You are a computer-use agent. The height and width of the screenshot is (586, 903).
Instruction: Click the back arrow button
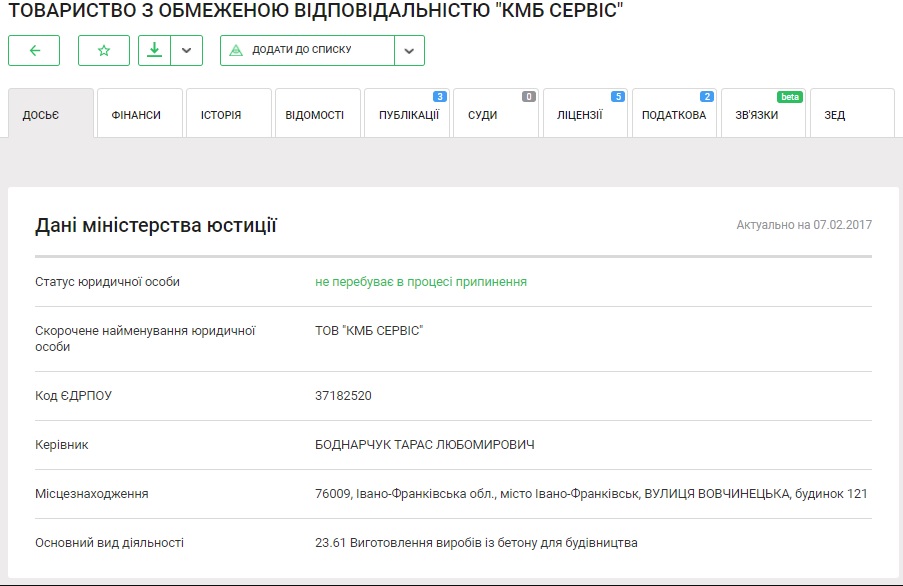[x=34, y=50]
